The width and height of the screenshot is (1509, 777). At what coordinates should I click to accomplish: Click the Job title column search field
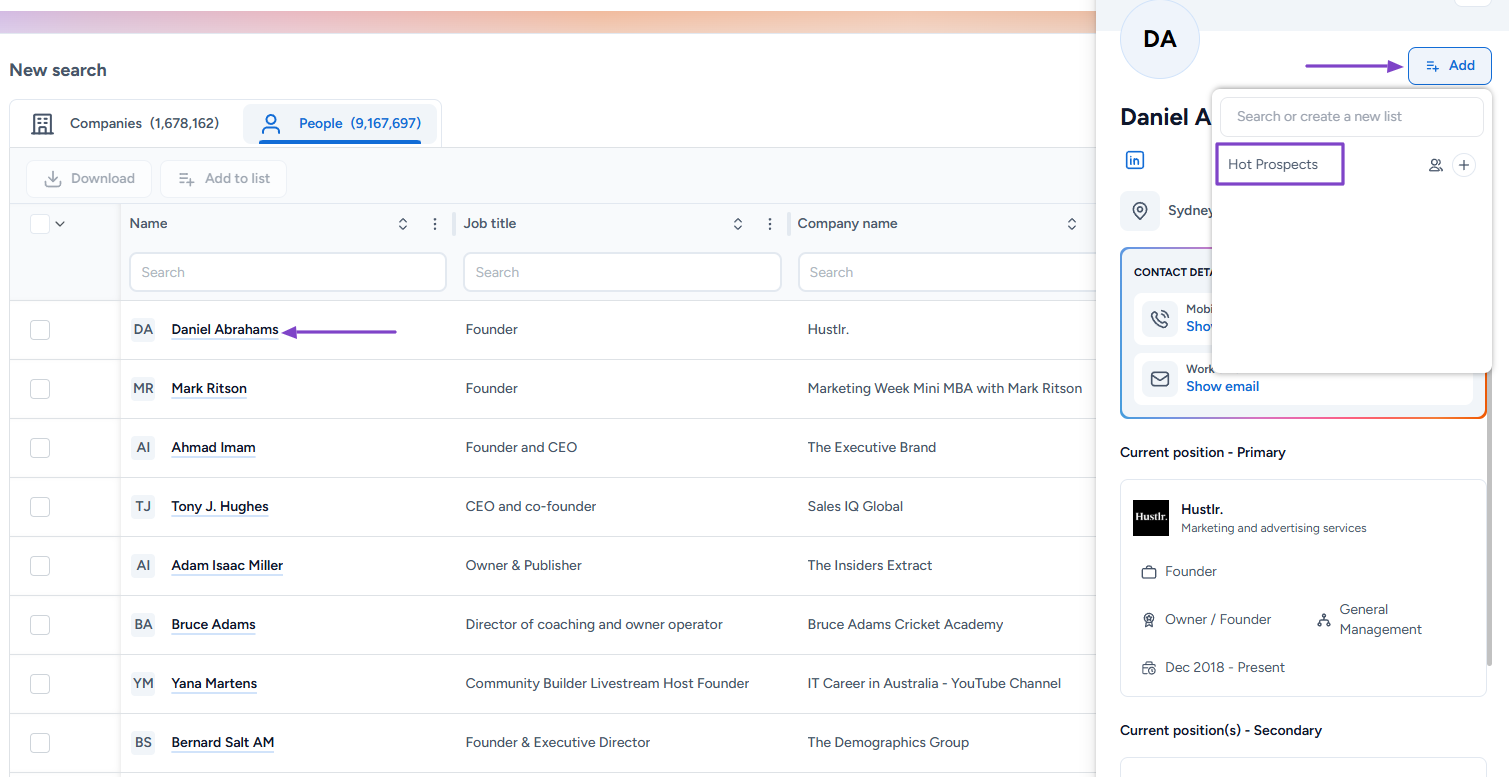pyautogui.click(x=622, y=272)
